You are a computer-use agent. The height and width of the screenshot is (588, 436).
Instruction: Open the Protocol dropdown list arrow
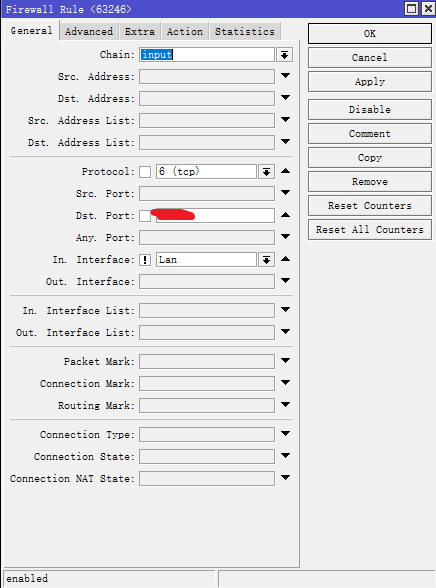pyautogui.click(x=266, y=172)
